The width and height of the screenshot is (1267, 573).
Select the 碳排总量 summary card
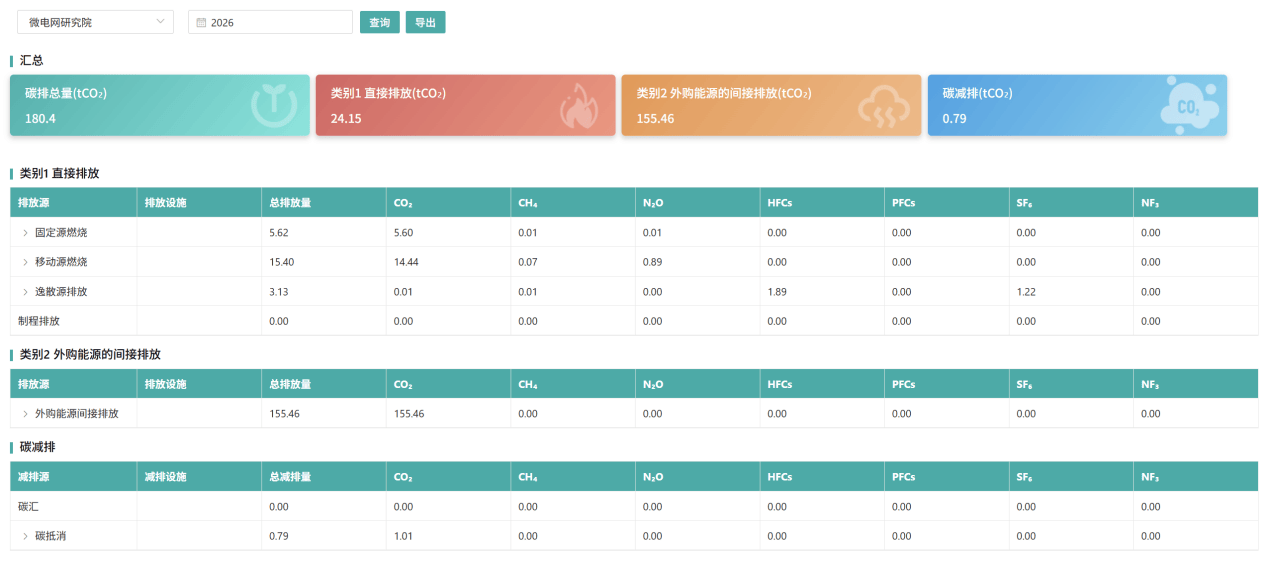pos(160,105)
